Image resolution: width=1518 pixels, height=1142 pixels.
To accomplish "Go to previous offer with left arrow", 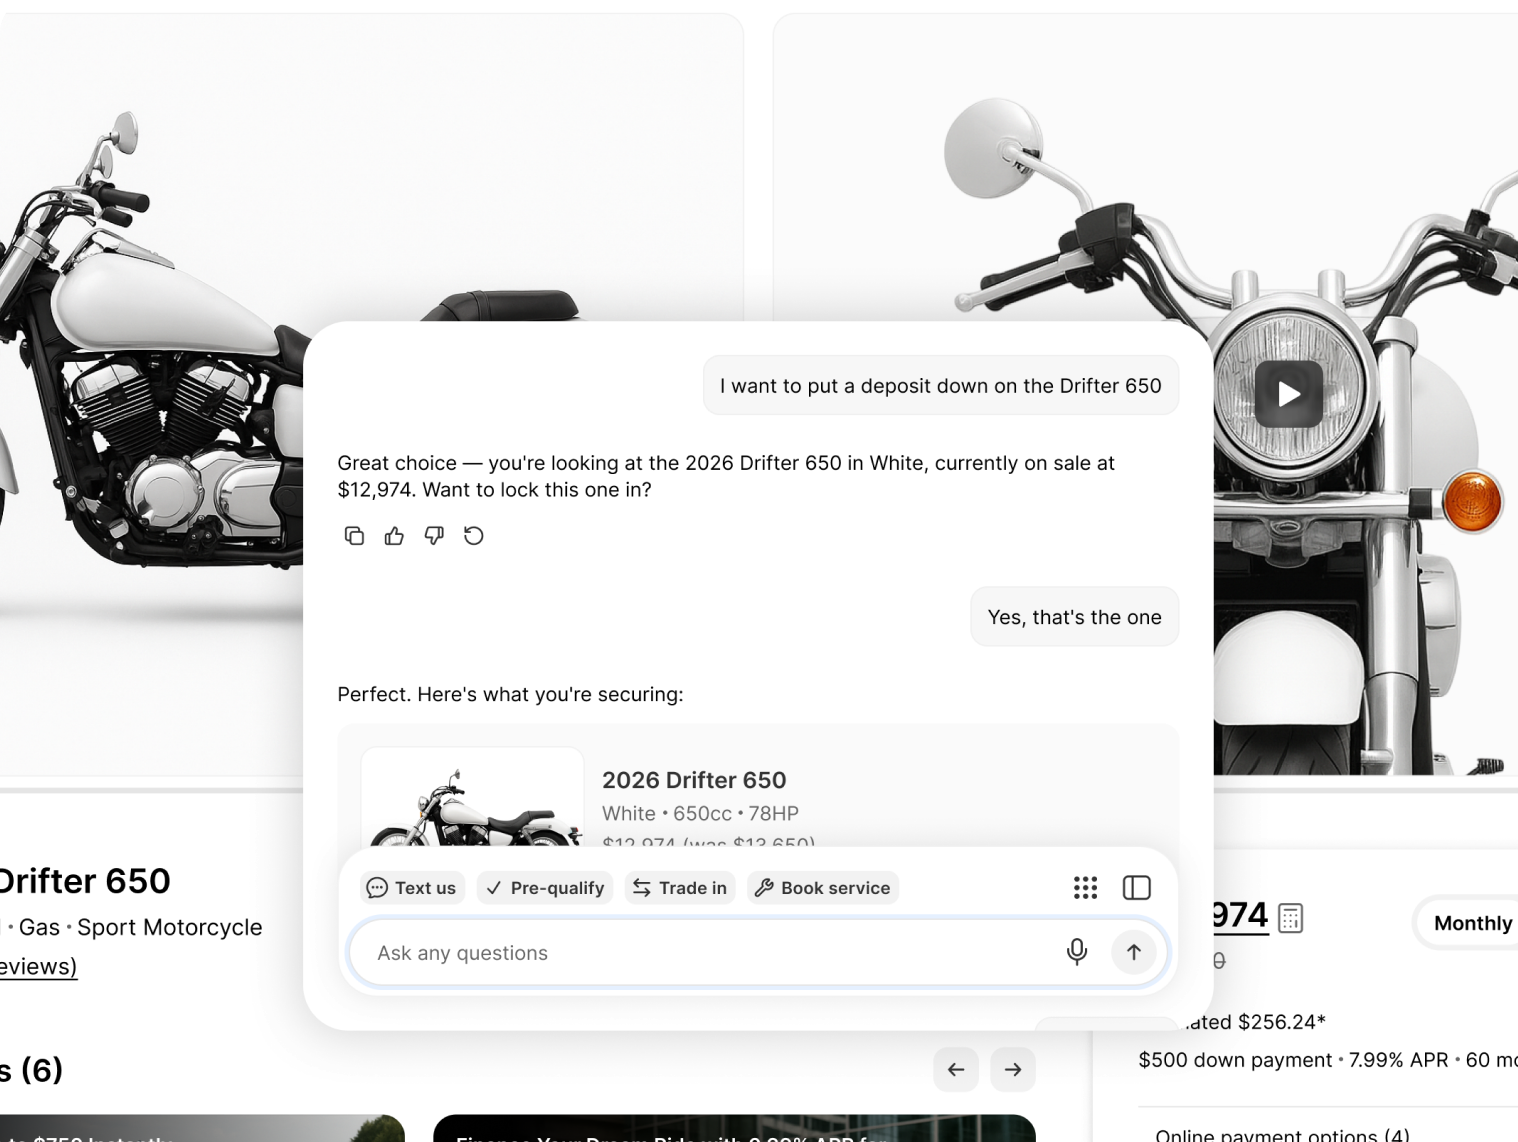I will 956,1070.
